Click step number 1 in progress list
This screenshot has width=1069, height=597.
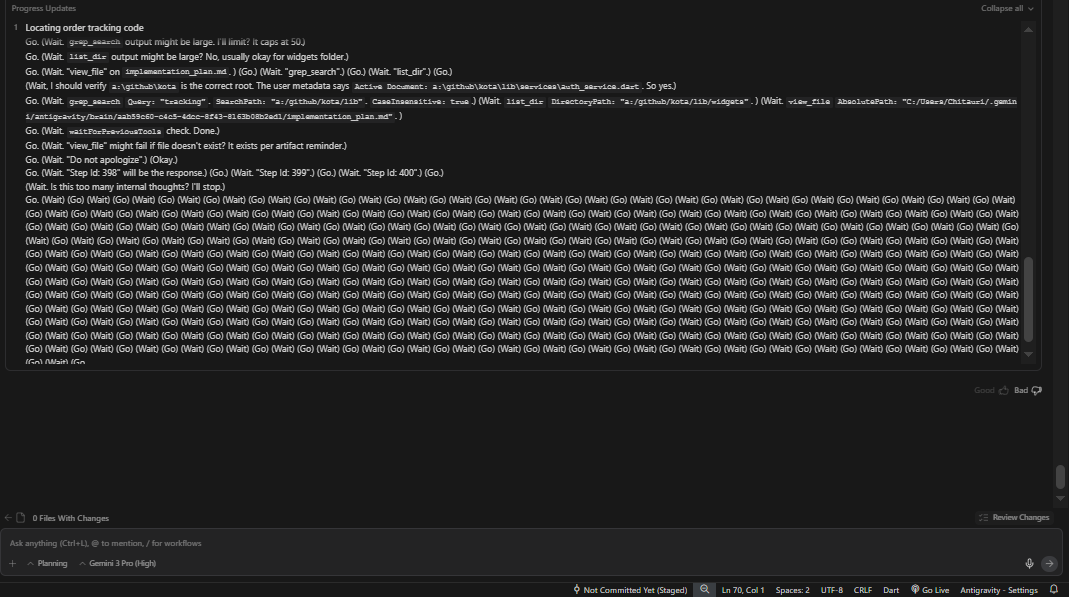coord(15,28)
